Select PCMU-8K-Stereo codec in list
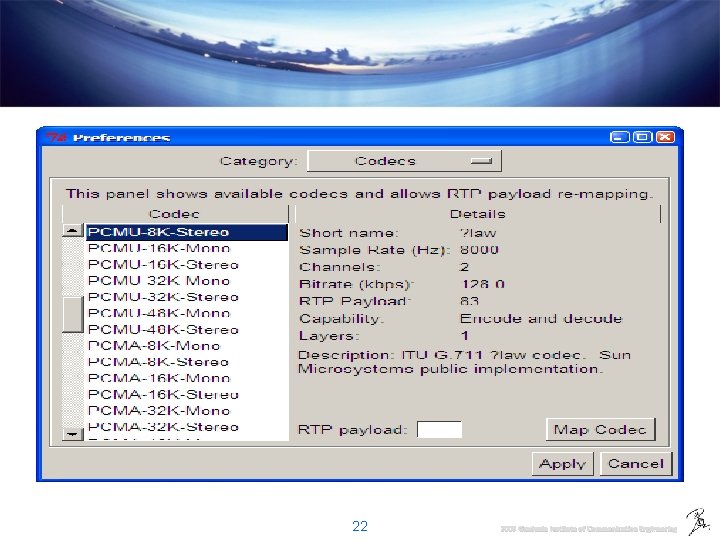This screenshot has height=540, width=720. [x=187, y=232]
